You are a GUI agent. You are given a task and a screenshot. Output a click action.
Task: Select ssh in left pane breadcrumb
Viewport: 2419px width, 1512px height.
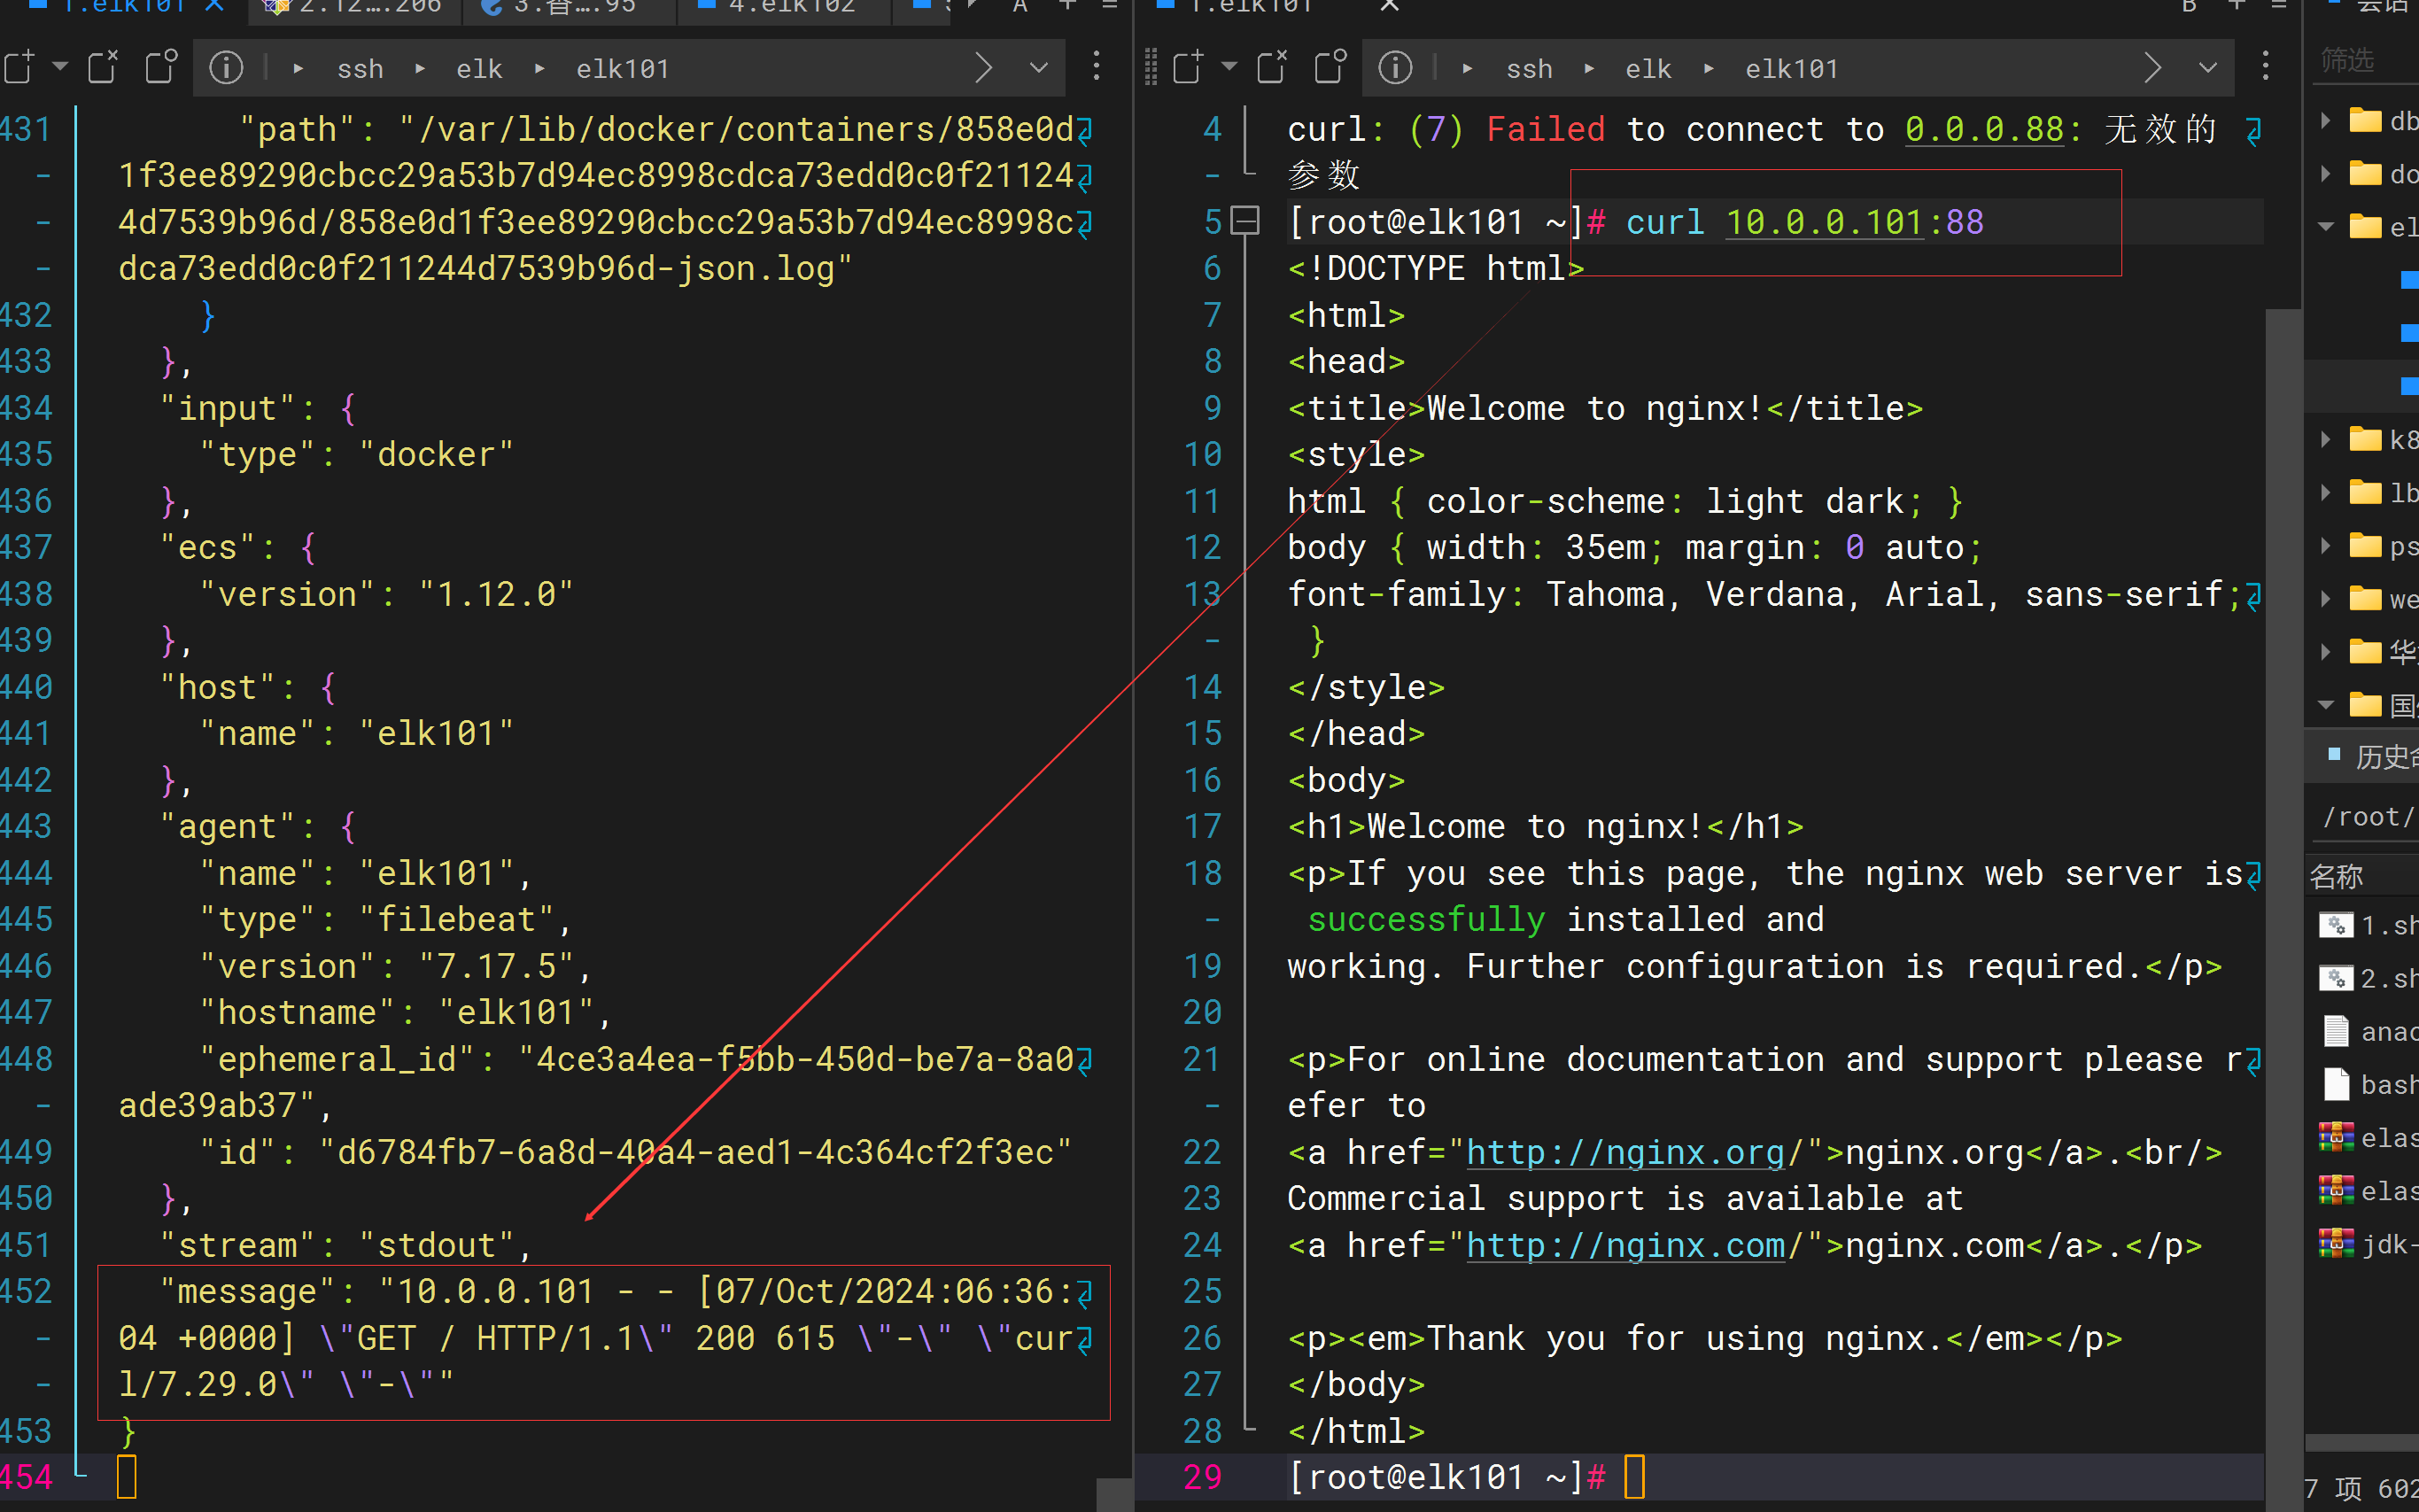click(x=360, y=68)
